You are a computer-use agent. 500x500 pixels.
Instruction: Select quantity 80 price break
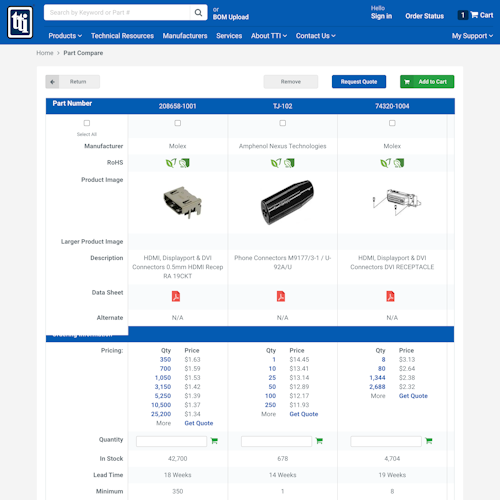382,368
